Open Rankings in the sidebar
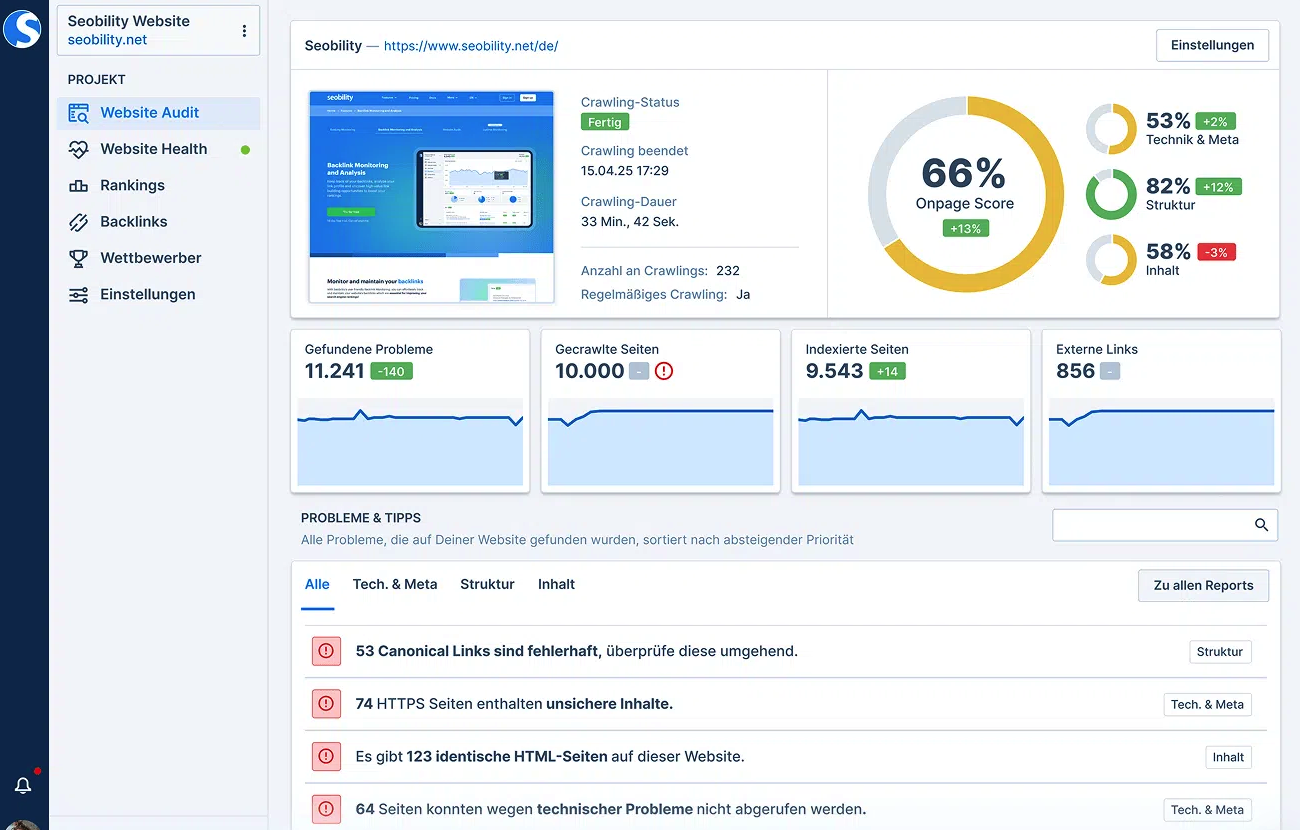The image size is (1300, 830). pos(158,186)
